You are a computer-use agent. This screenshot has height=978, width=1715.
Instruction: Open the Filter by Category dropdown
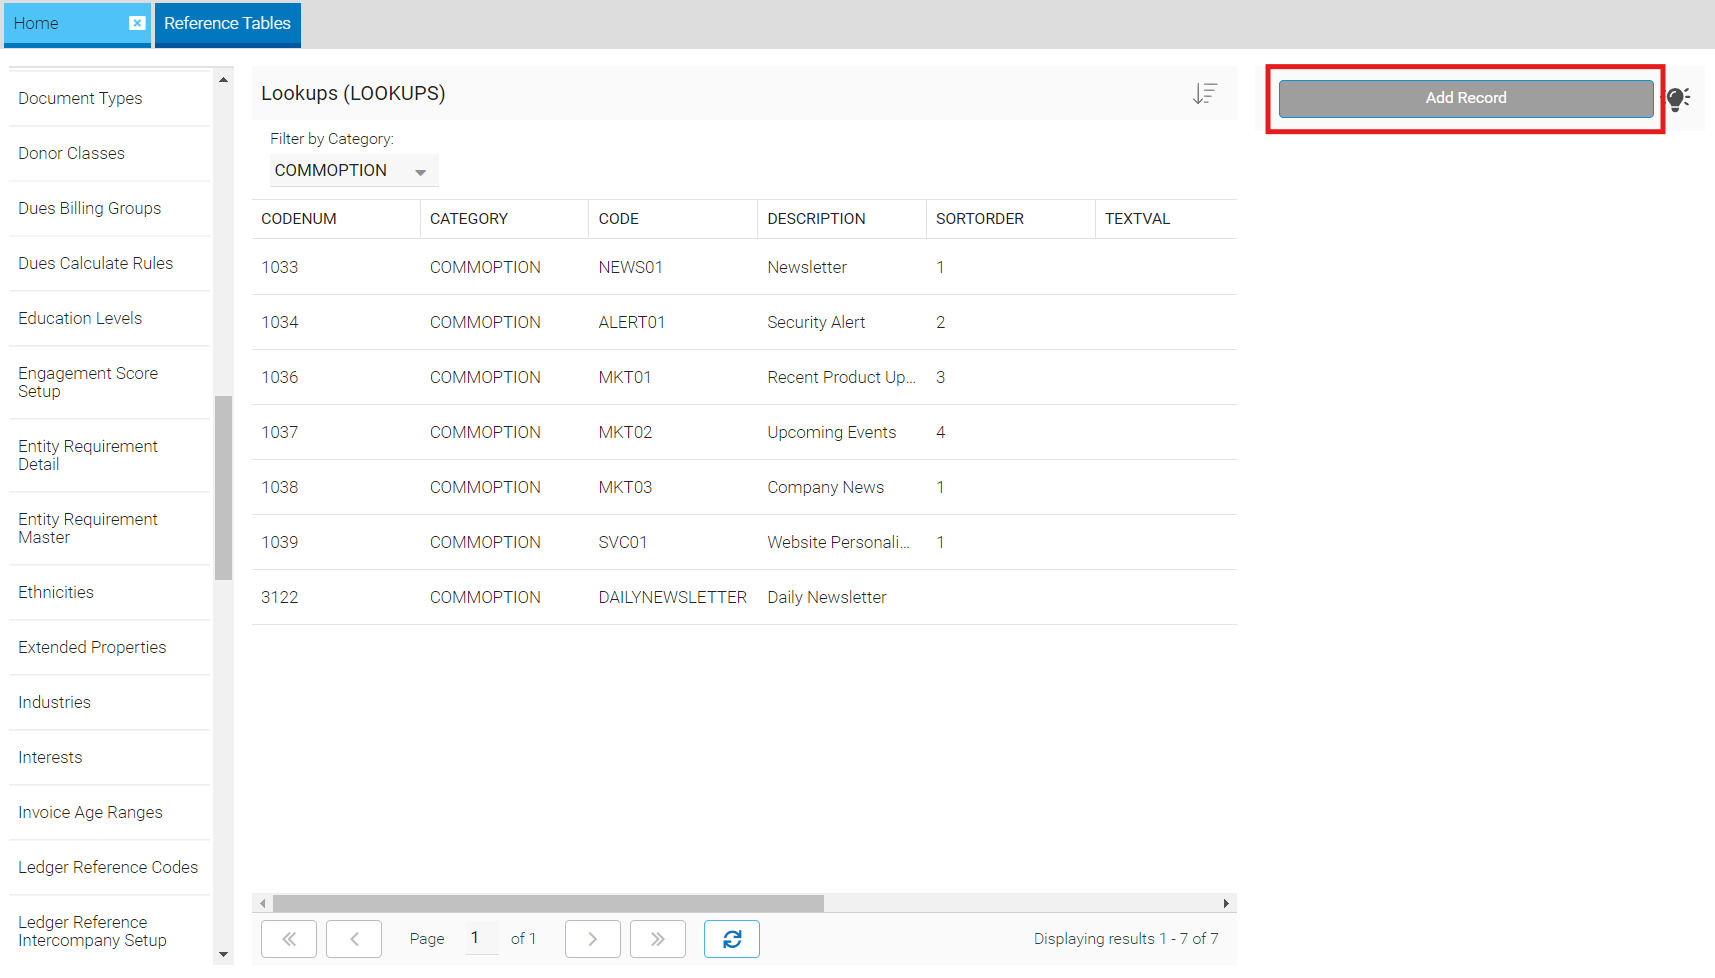point(354,170)
